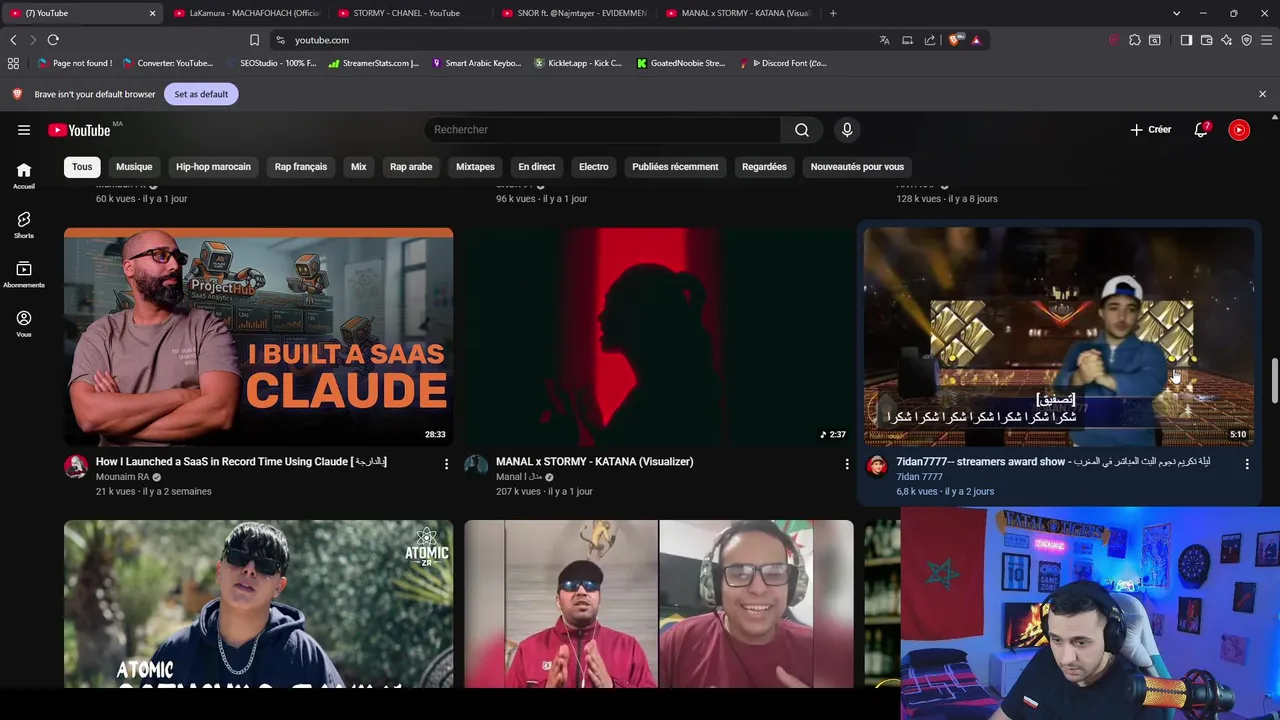Select the Hip-hop marocain chip

pyautogui.click(x=213, y=167)
